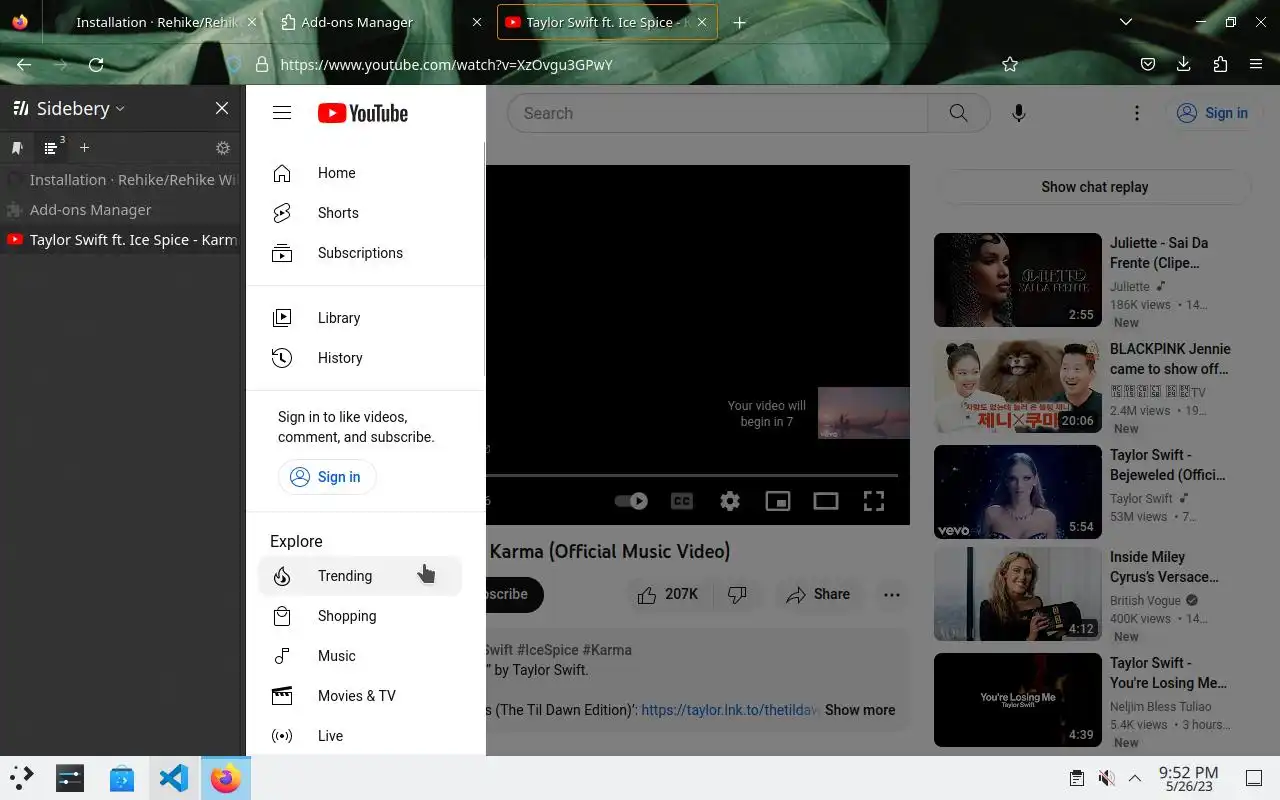This screenshot has height=800, width=1280.
Task: Open Sidebery settings gear
Action: click(x=223, y=148)
